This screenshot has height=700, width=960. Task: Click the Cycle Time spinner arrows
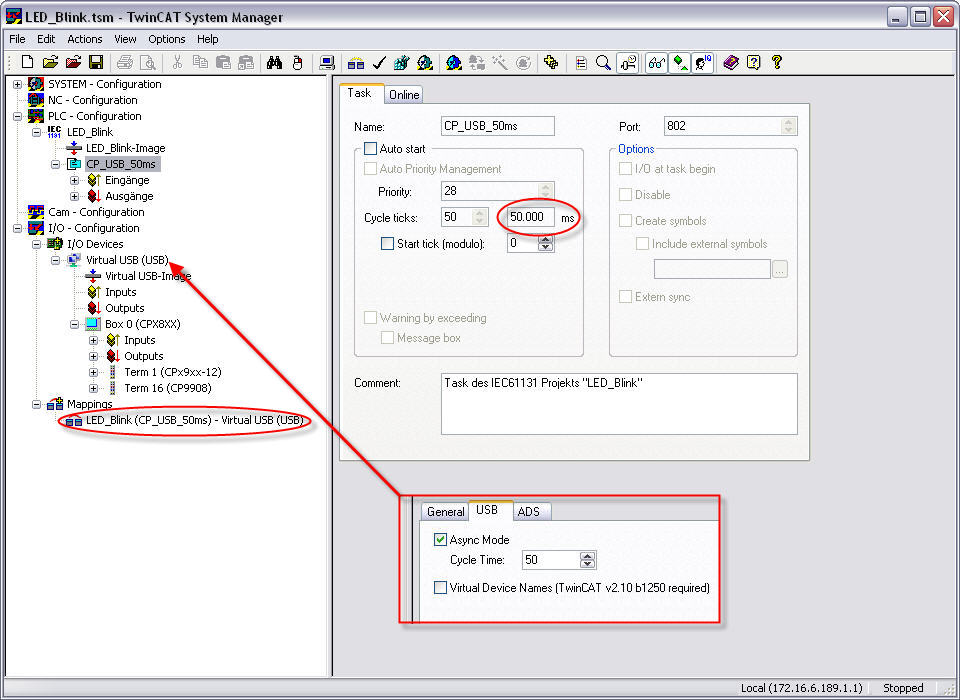[587, 560]
